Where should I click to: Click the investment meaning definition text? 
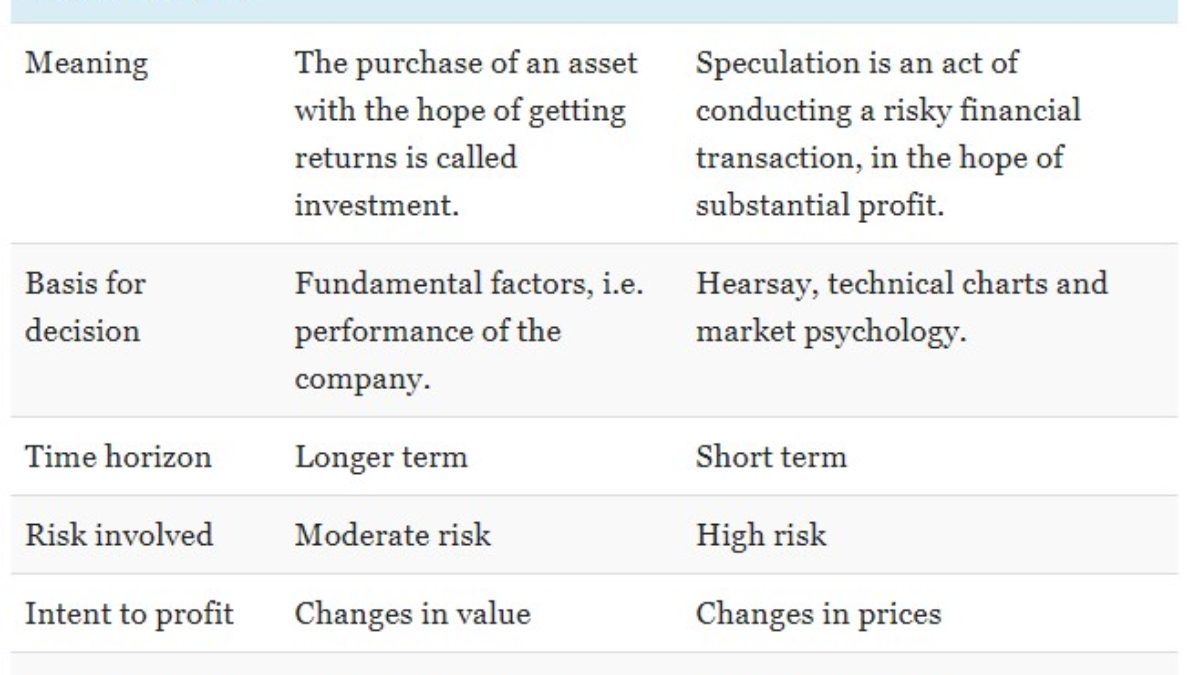pos(466,110)
